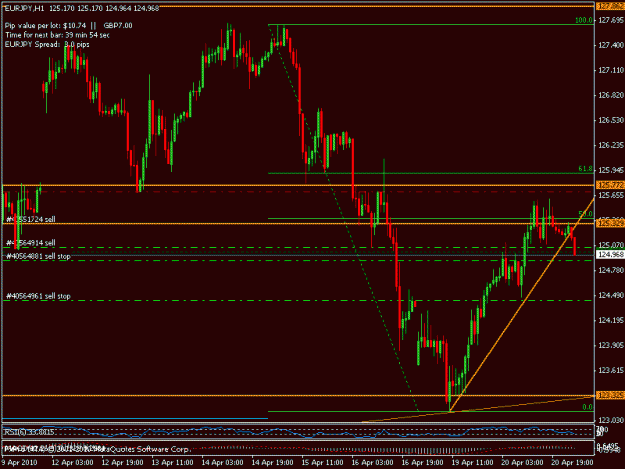
Task: Click the Fibonacci 100.0 level label
Action: pyautogui.click(x=584, y=20)
